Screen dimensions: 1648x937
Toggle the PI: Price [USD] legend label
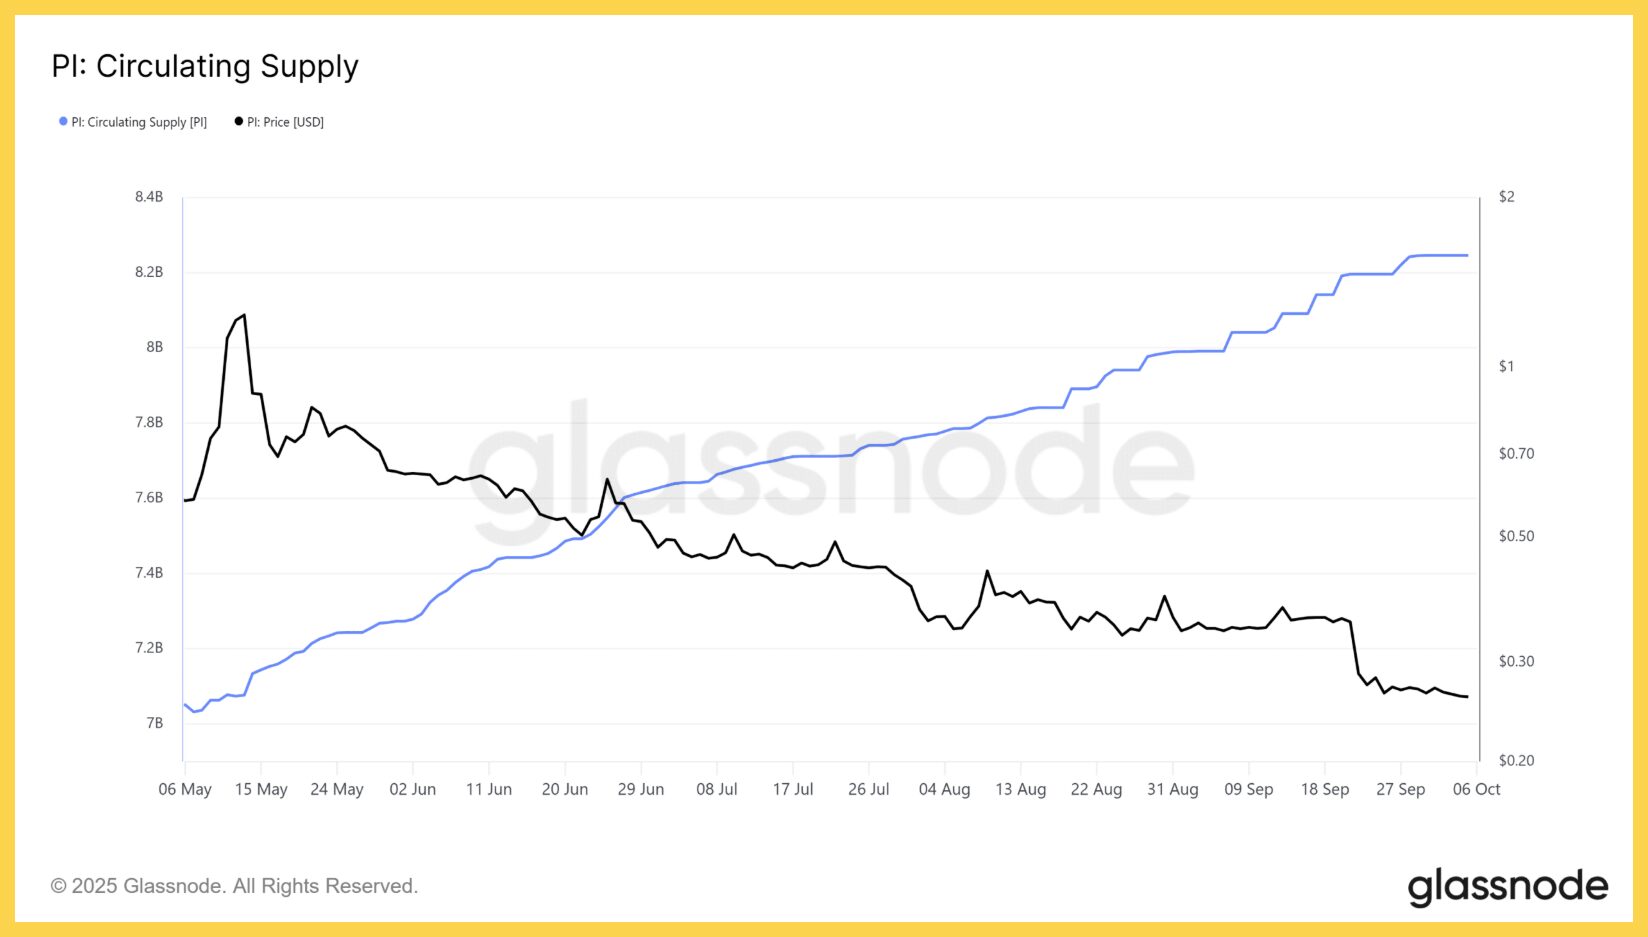click(x=286, y=122)
